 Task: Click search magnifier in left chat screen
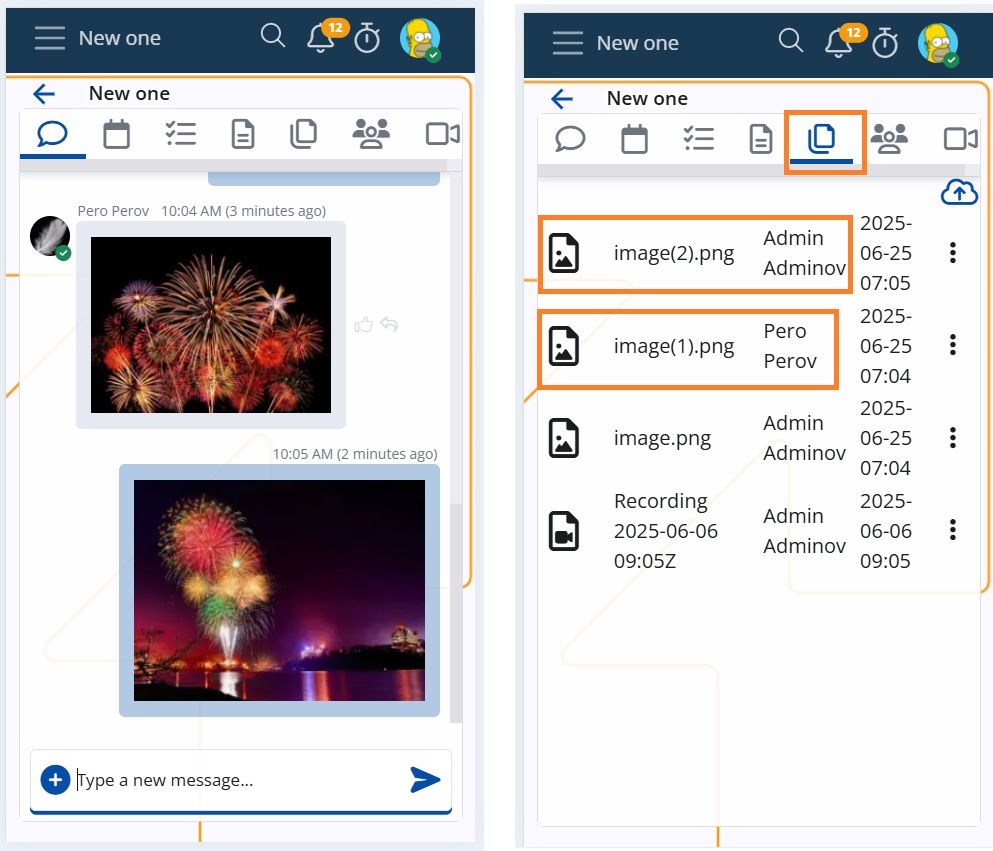pos(273,35)
